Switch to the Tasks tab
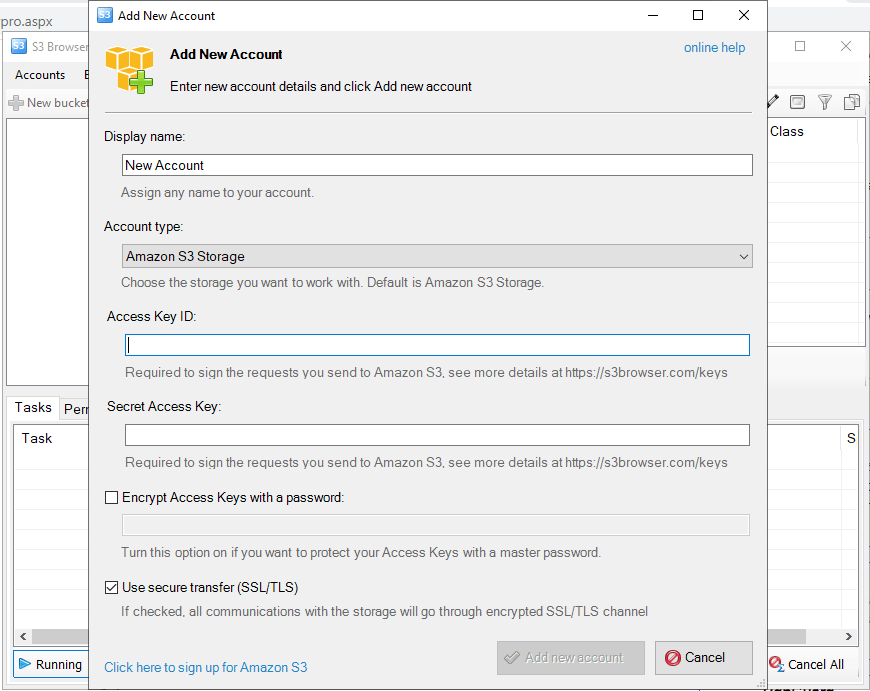The width and height of the screenshot is (870, 691). 33,407
